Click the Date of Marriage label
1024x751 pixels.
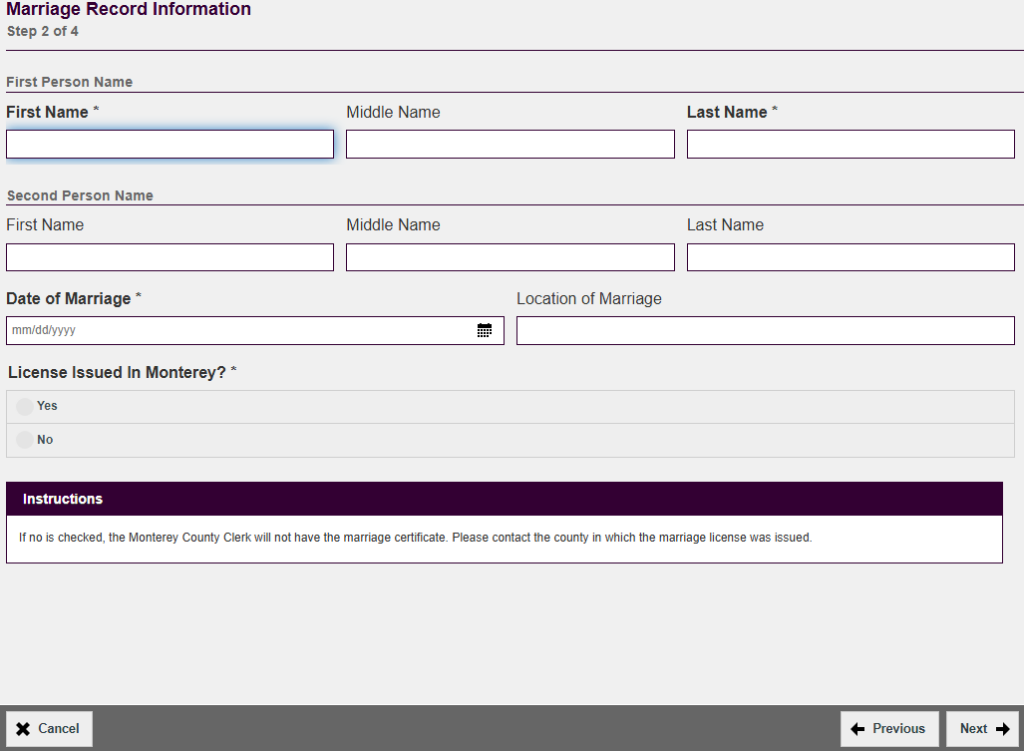tap(68, 299)
